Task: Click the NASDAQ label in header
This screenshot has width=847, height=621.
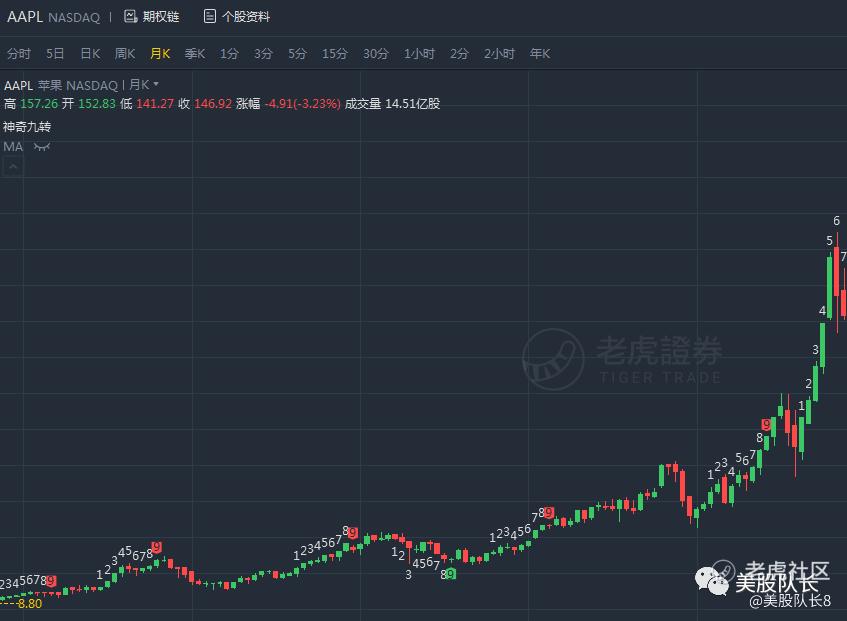Action: (74, 17)
